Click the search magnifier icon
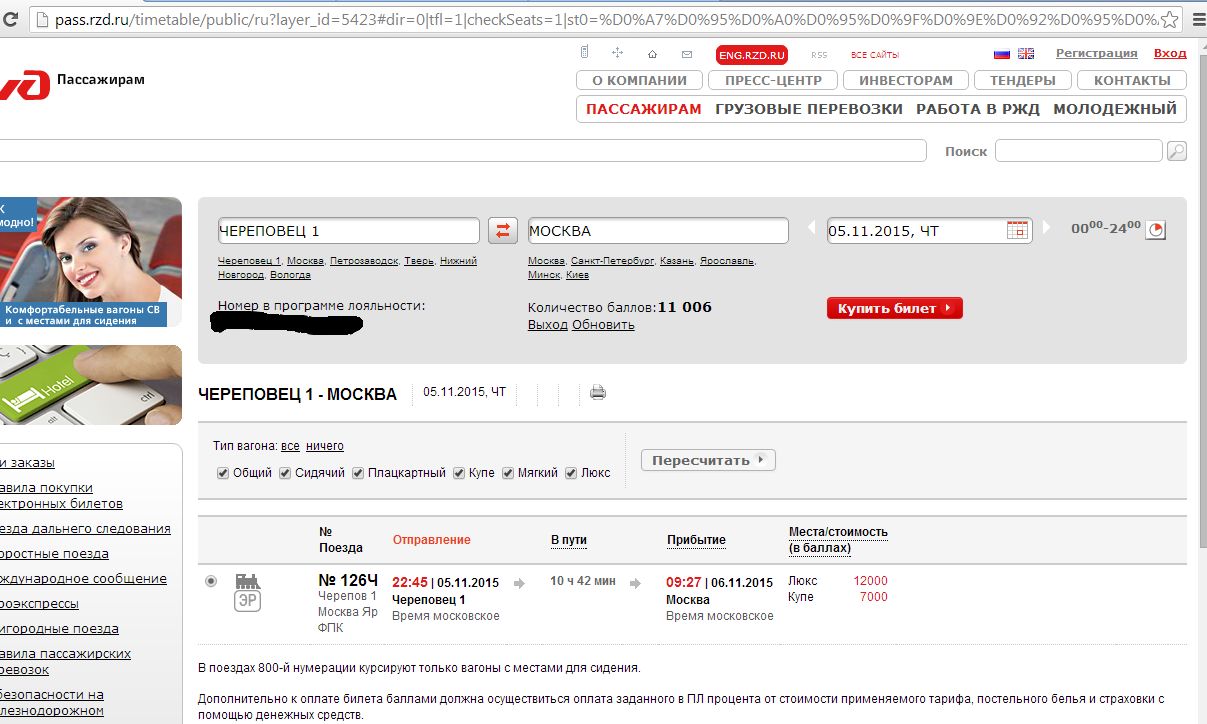Viewport: 1207px width, 724px height. point(1177,151)
